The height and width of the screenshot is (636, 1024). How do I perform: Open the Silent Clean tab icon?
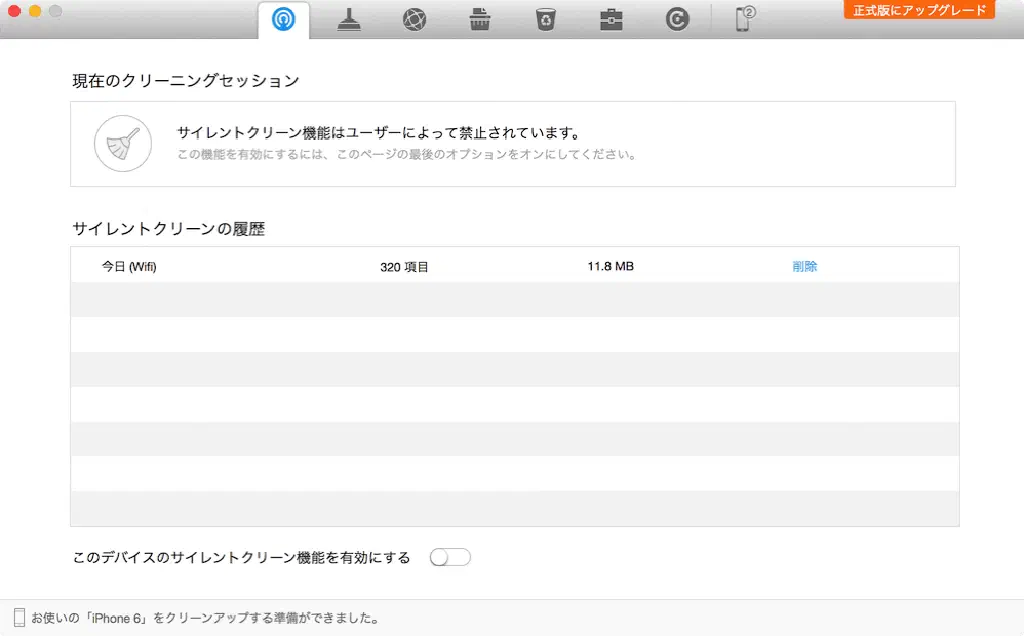pos(284,20)
